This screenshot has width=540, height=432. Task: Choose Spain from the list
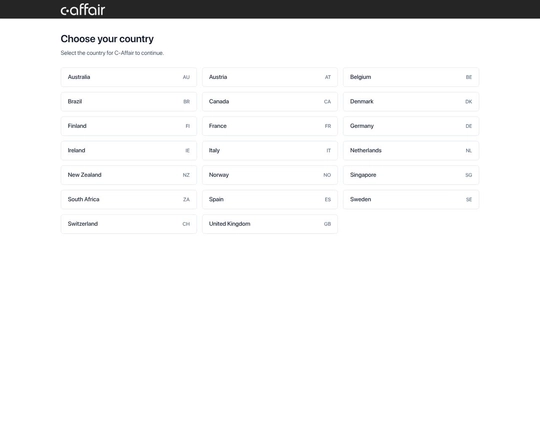270,199
